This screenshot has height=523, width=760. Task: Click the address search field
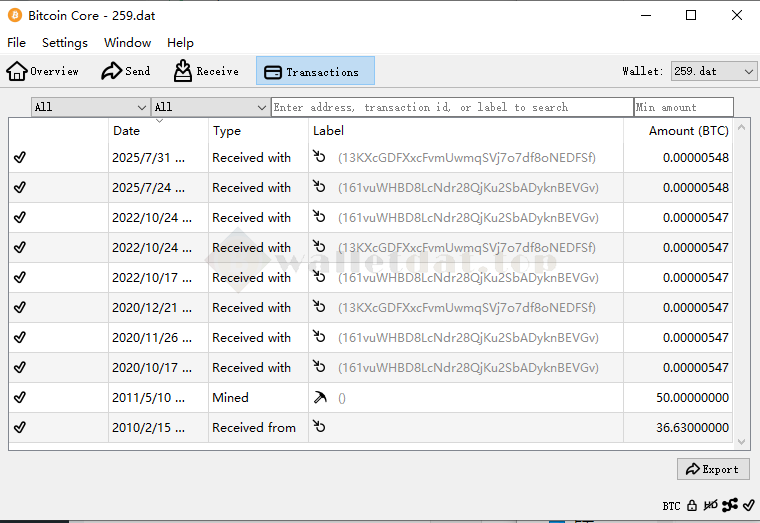point(451,107)
